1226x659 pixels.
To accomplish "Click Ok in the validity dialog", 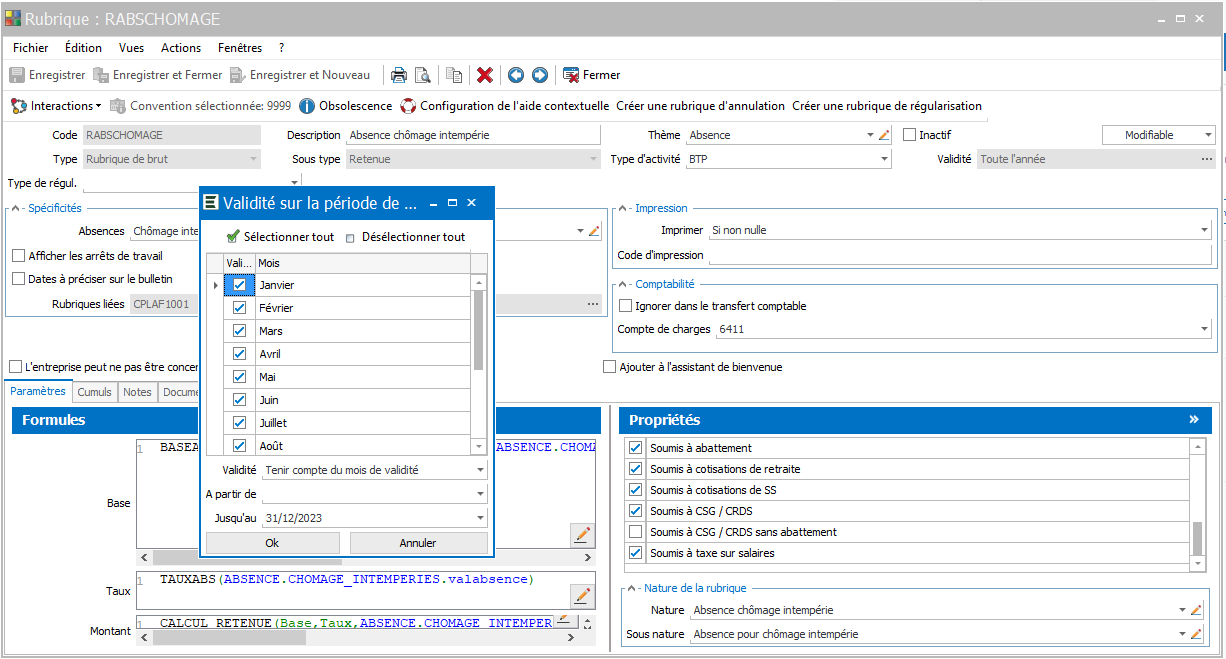I will click(272, 543).
